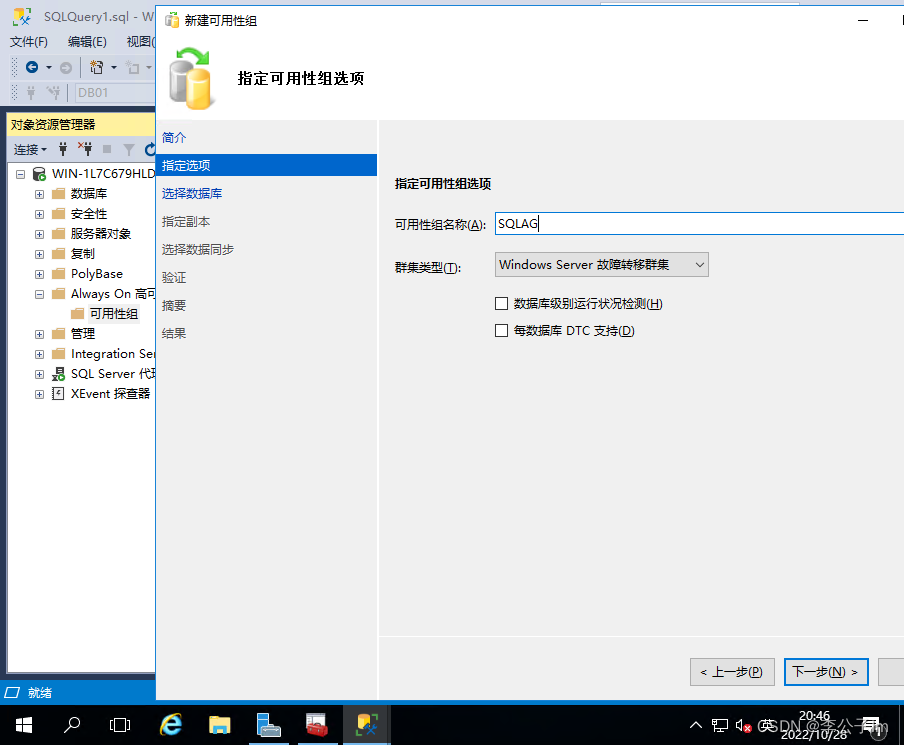Select the 安全性 tree item

point(89,214)
